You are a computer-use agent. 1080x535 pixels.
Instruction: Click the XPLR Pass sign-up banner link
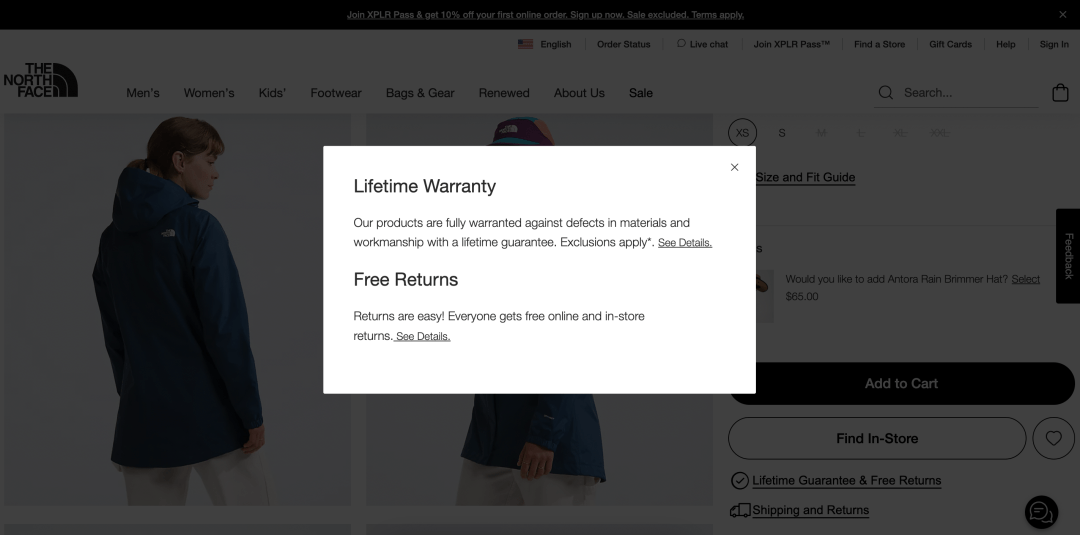pos(545,14)
